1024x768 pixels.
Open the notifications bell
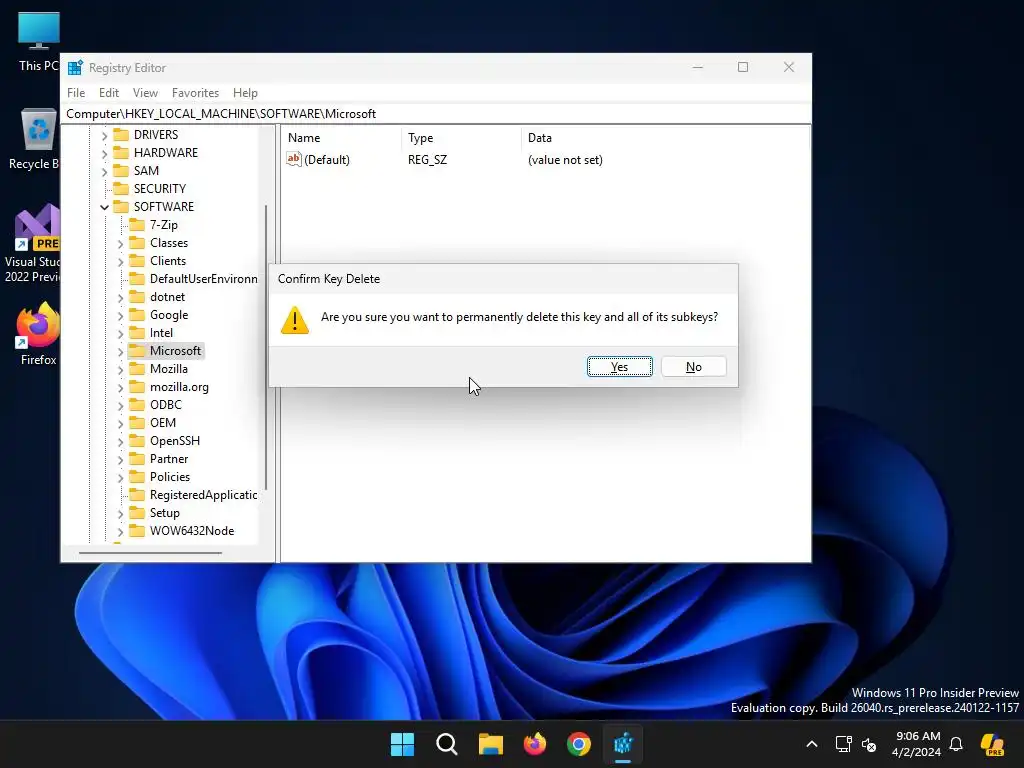(x=956, y=744)
